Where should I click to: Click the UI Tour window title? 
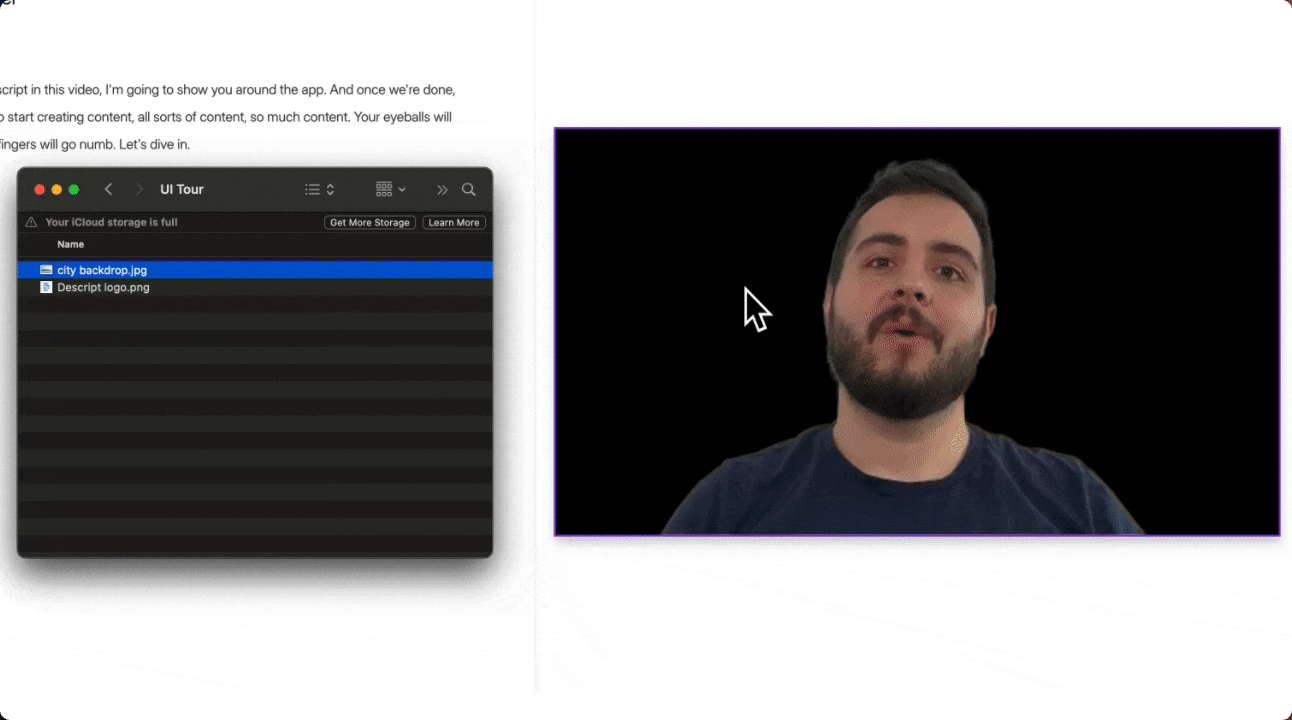click(x=182, y=190)
